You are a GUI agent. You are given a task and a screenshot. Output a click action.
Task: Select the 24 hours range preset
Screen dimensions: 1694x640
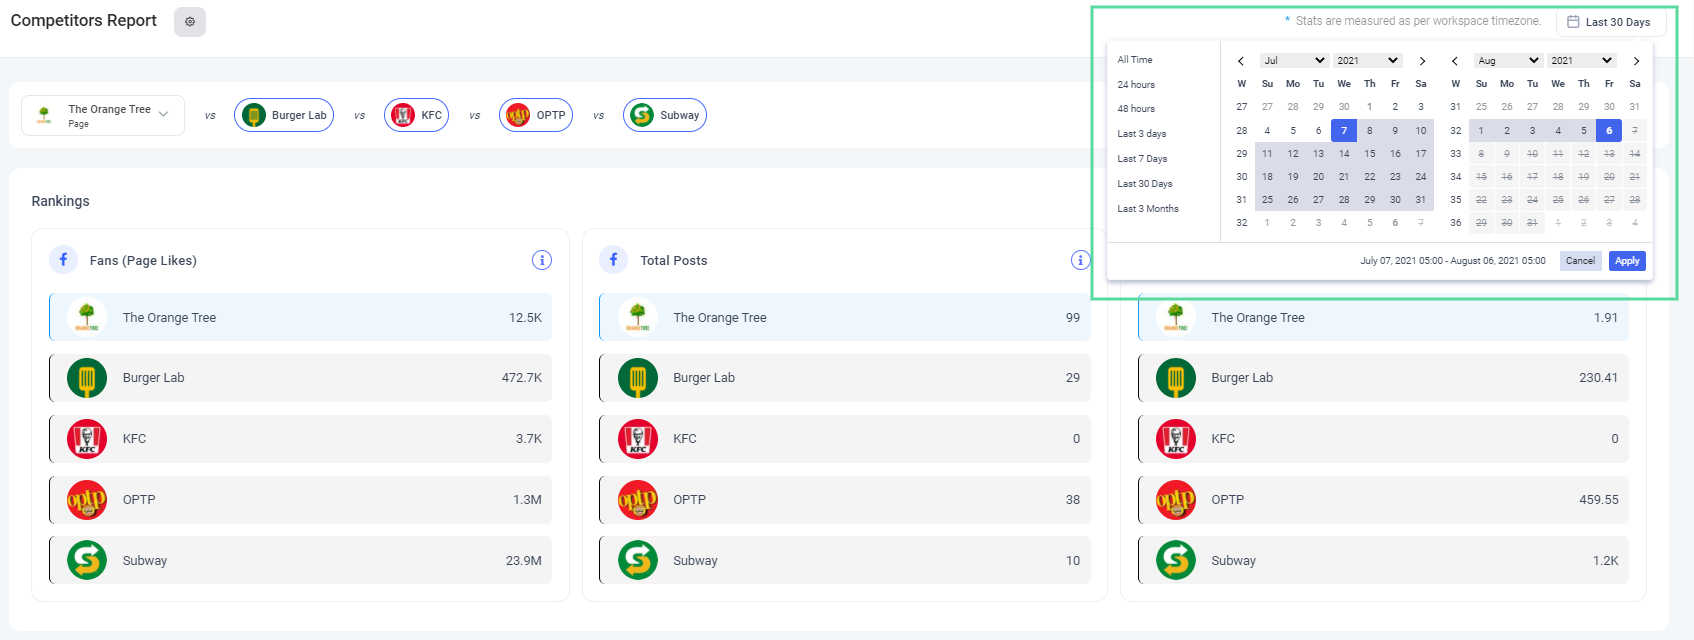click(x=1136, y=85)
